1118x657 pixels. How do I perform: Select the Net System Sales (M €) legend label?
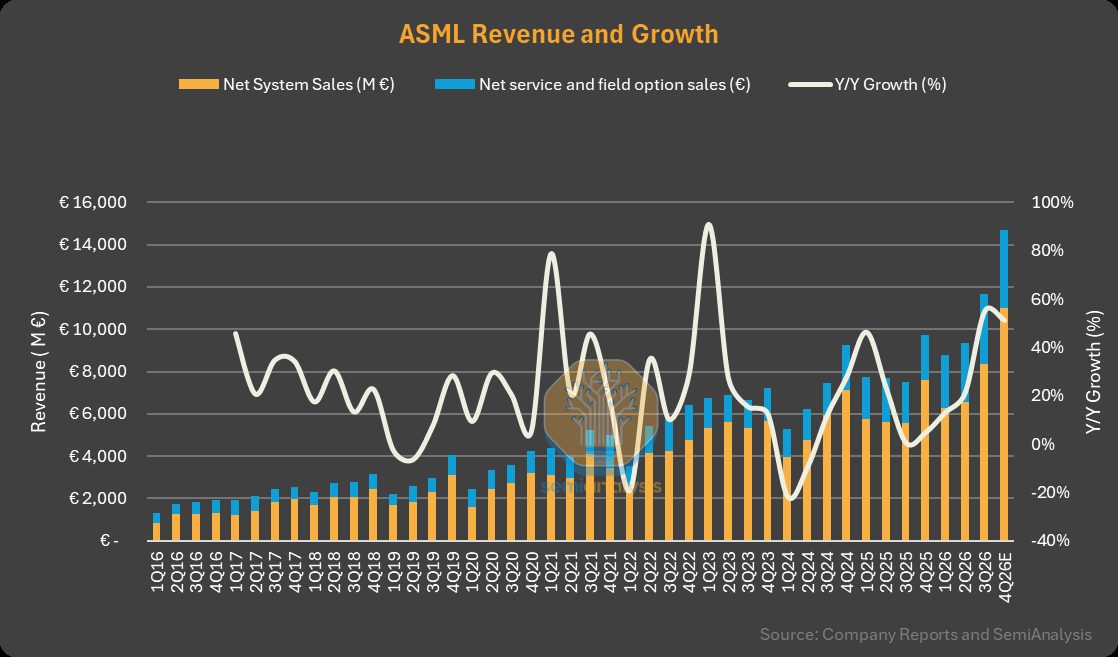[x=309, y=84]
